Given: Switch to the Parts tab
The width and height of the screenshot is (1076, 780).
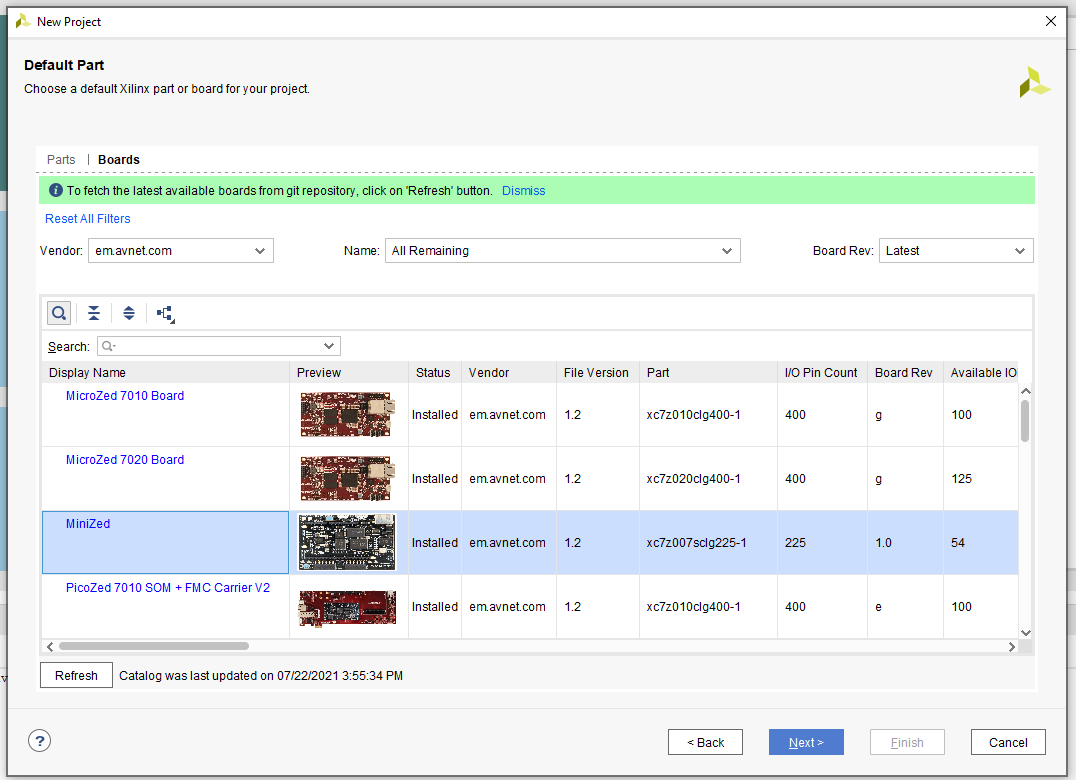Looking at the screenshot, I should coord(61,159).
